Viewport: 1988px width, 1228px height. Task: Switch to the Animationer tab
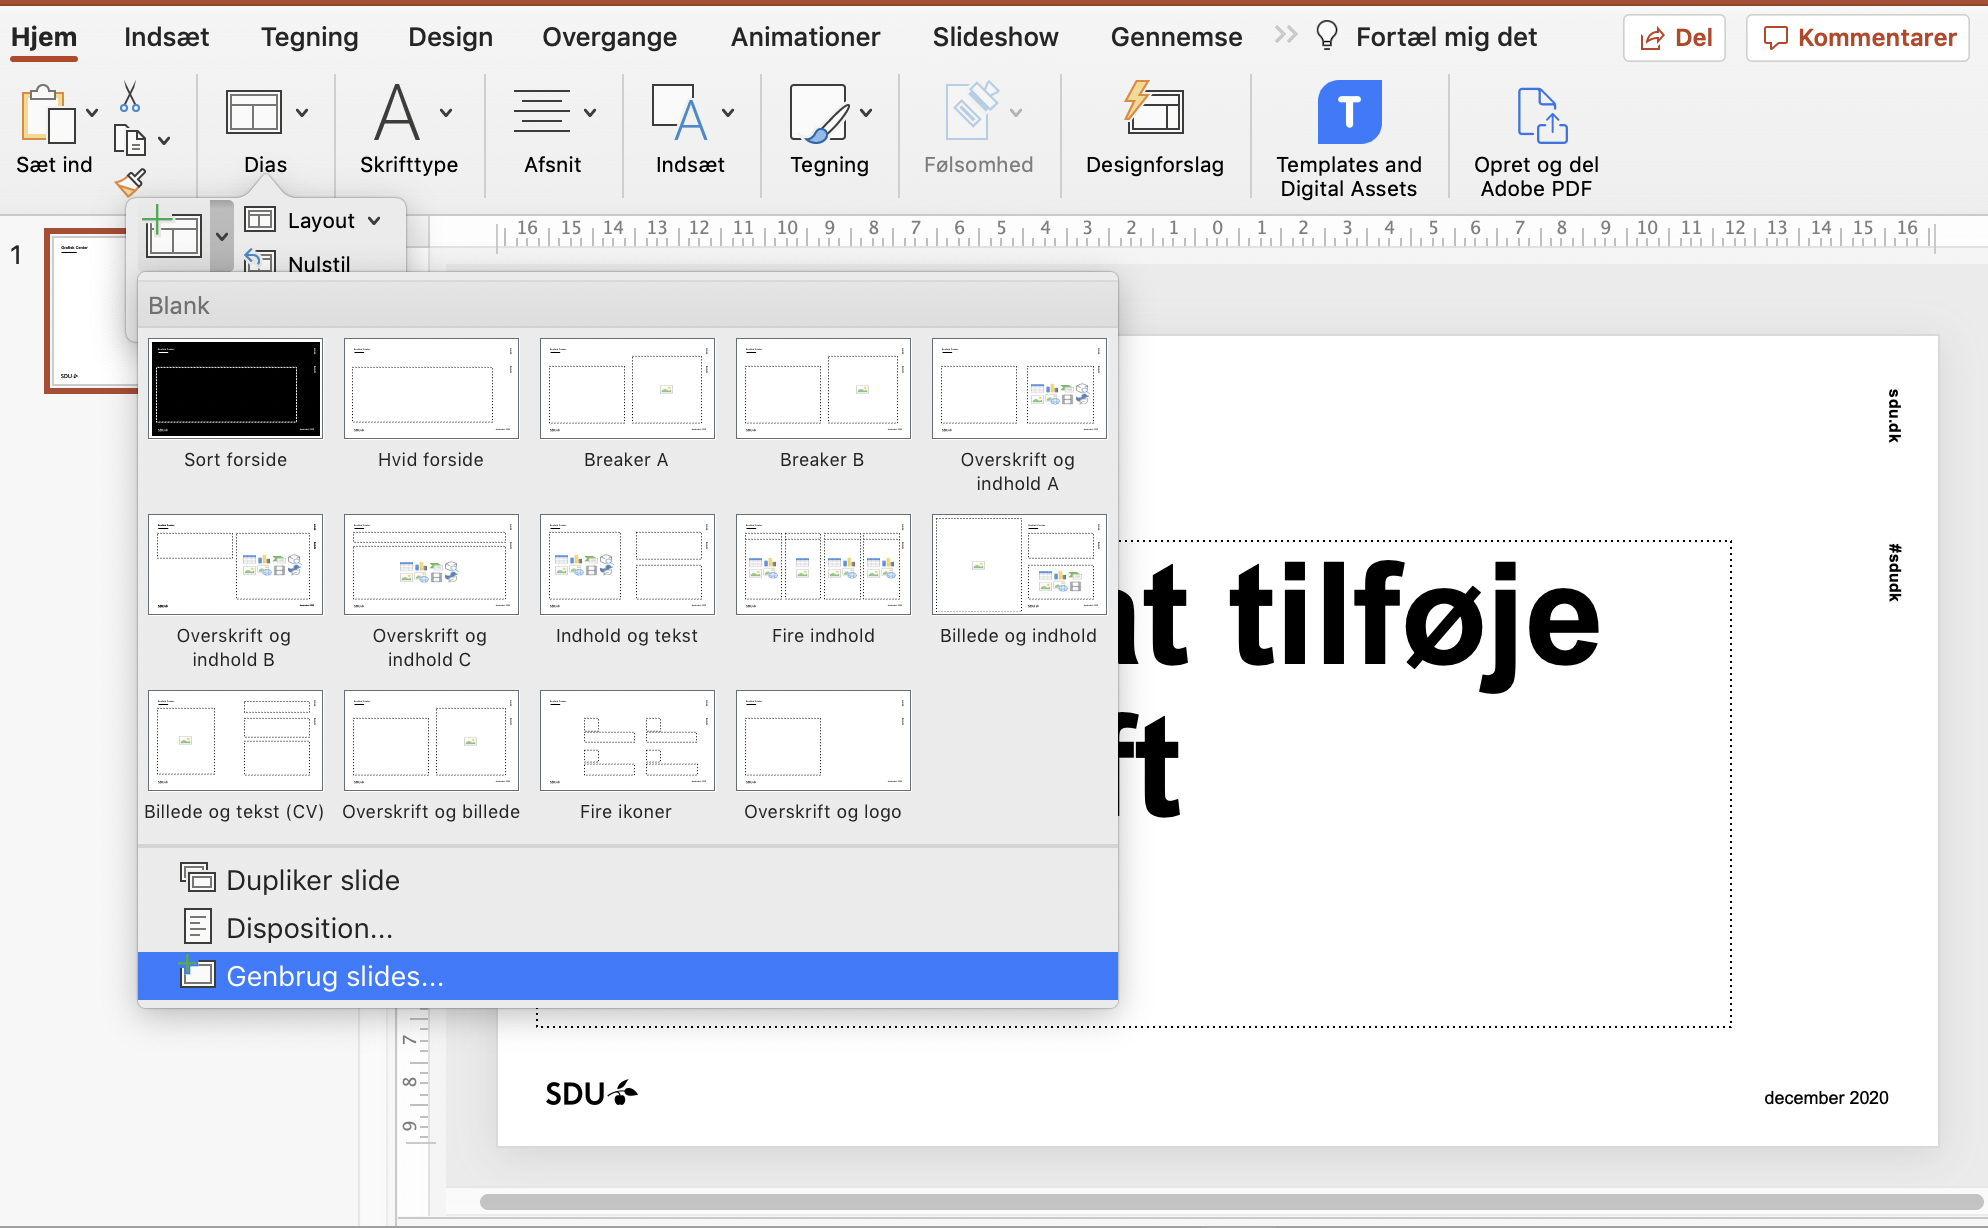pos(805,37)
